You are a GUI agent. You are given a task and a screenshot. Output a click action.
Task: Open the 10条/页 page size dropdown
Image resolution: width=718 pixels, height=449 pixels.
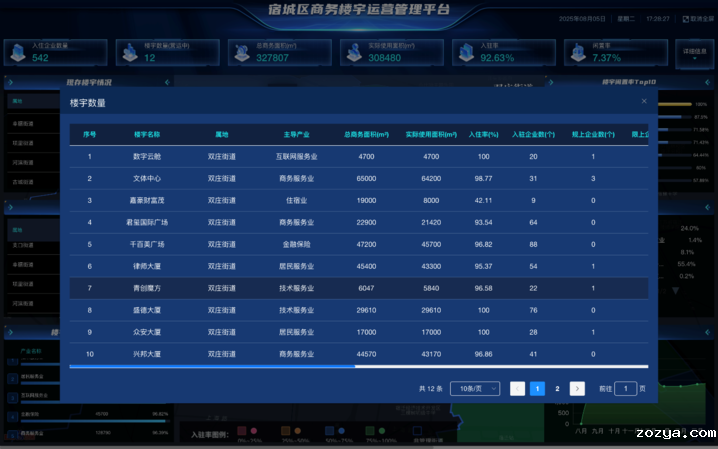(474, 388)
